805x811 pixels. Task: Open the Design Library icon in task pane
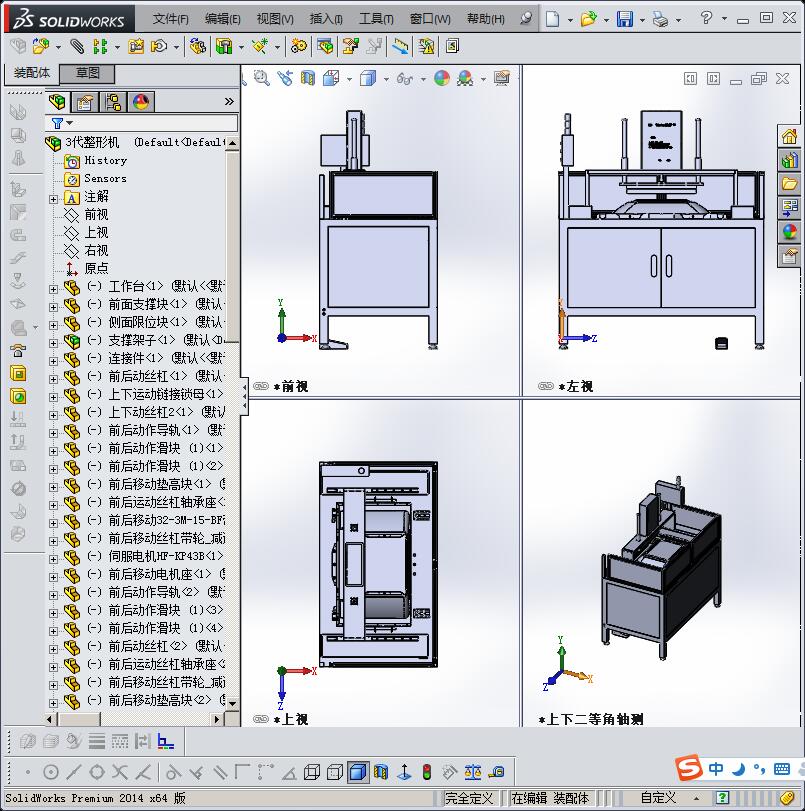789,160
